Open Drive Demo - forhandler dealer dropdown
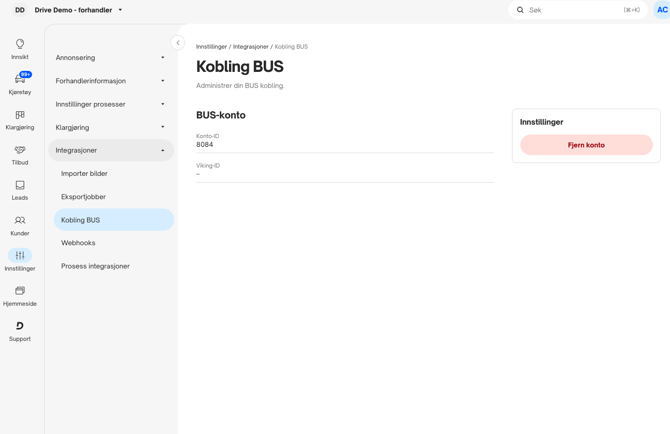This screenshot has width=670, height=434. point(78,10)
